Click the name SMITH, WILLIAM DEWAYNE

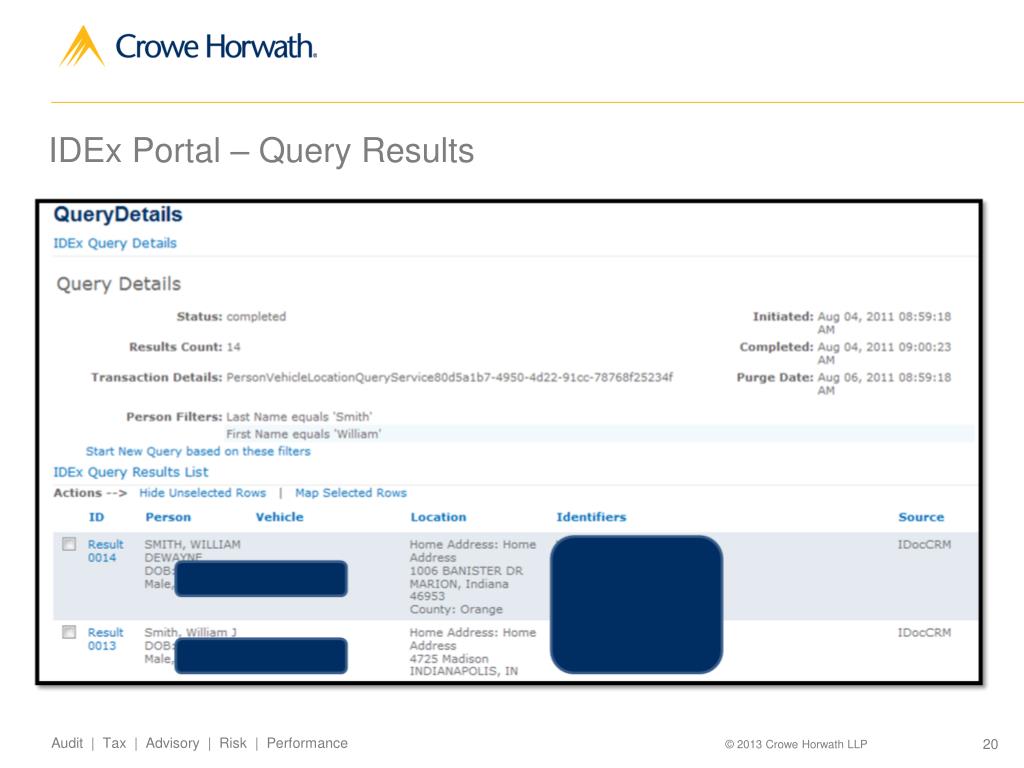(x=193, y=550)
